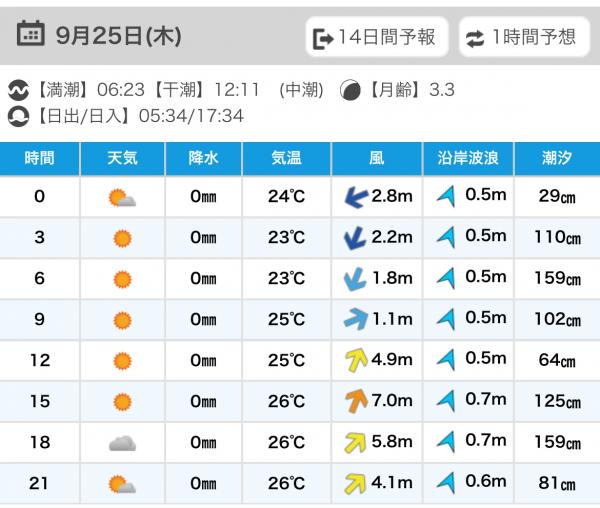Image resolution: width=600 pixels, height=508 pixels.
Task: Click the partly cloudy icon at hour 0
Action: click(122, 198)
